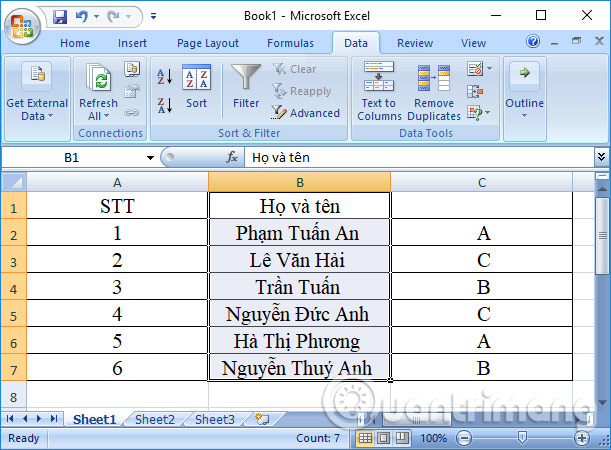Screen dimensions: 611x450
Task: Select row 5 header
Action: point(14,314)
